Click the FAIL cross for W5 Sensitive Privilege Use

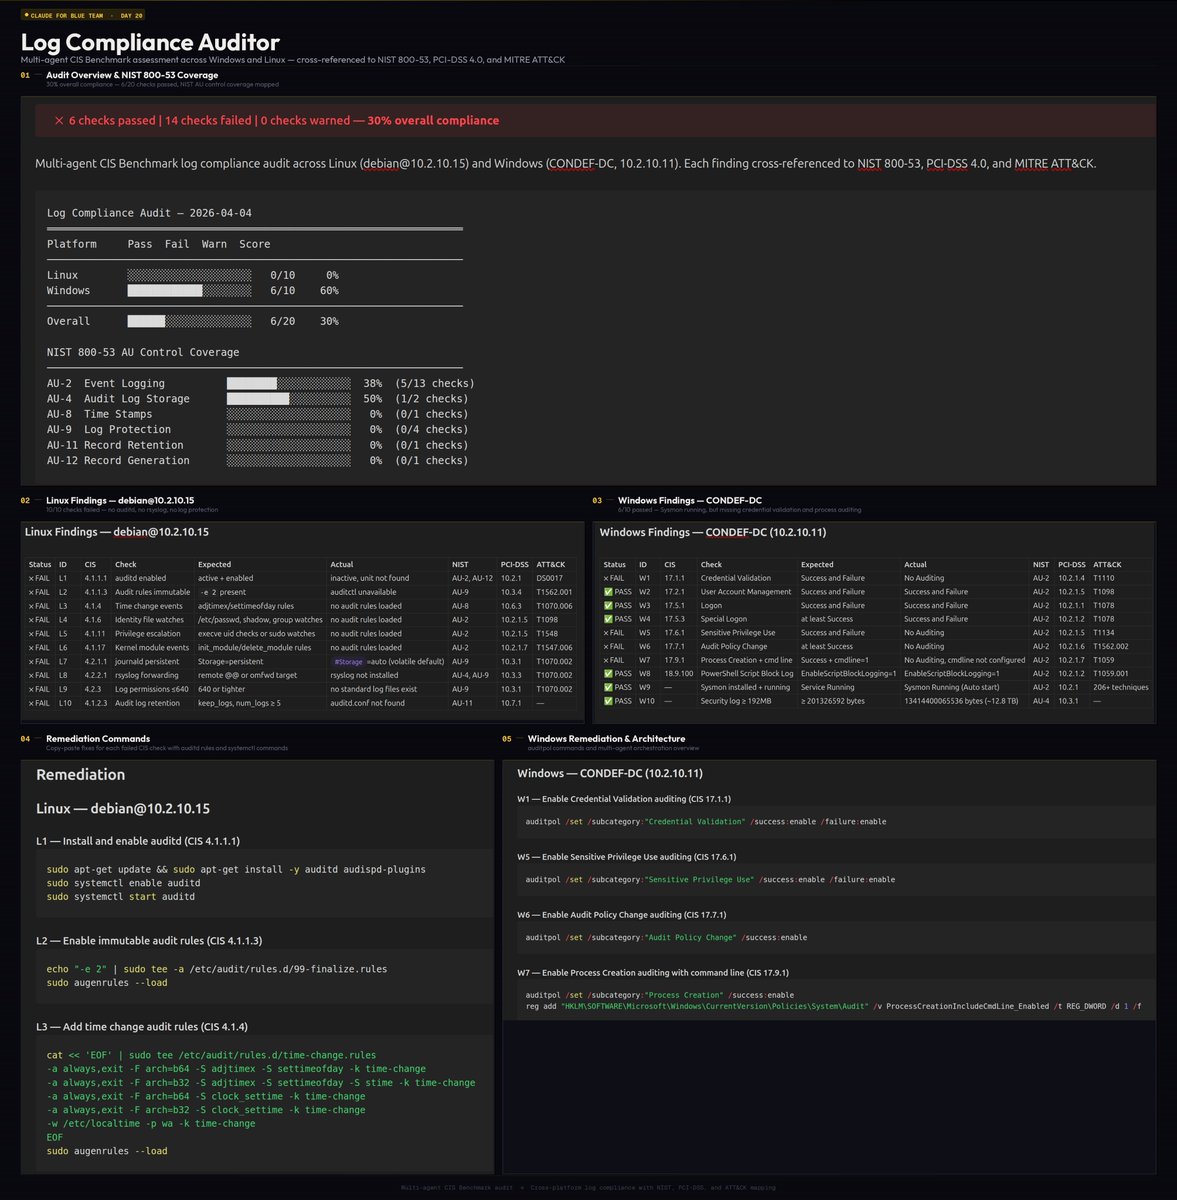(607, 633)
